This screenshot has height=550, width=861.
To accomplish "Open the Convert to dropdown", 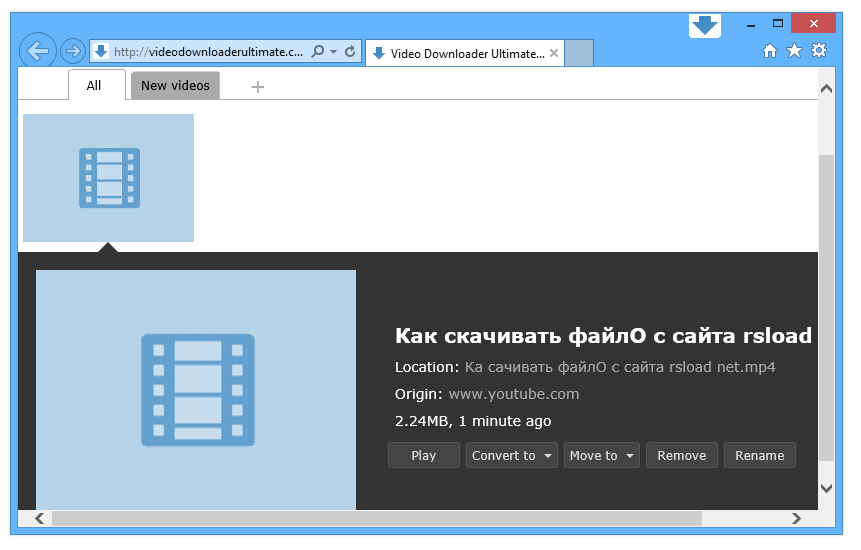I will click(x=511, y=456).
